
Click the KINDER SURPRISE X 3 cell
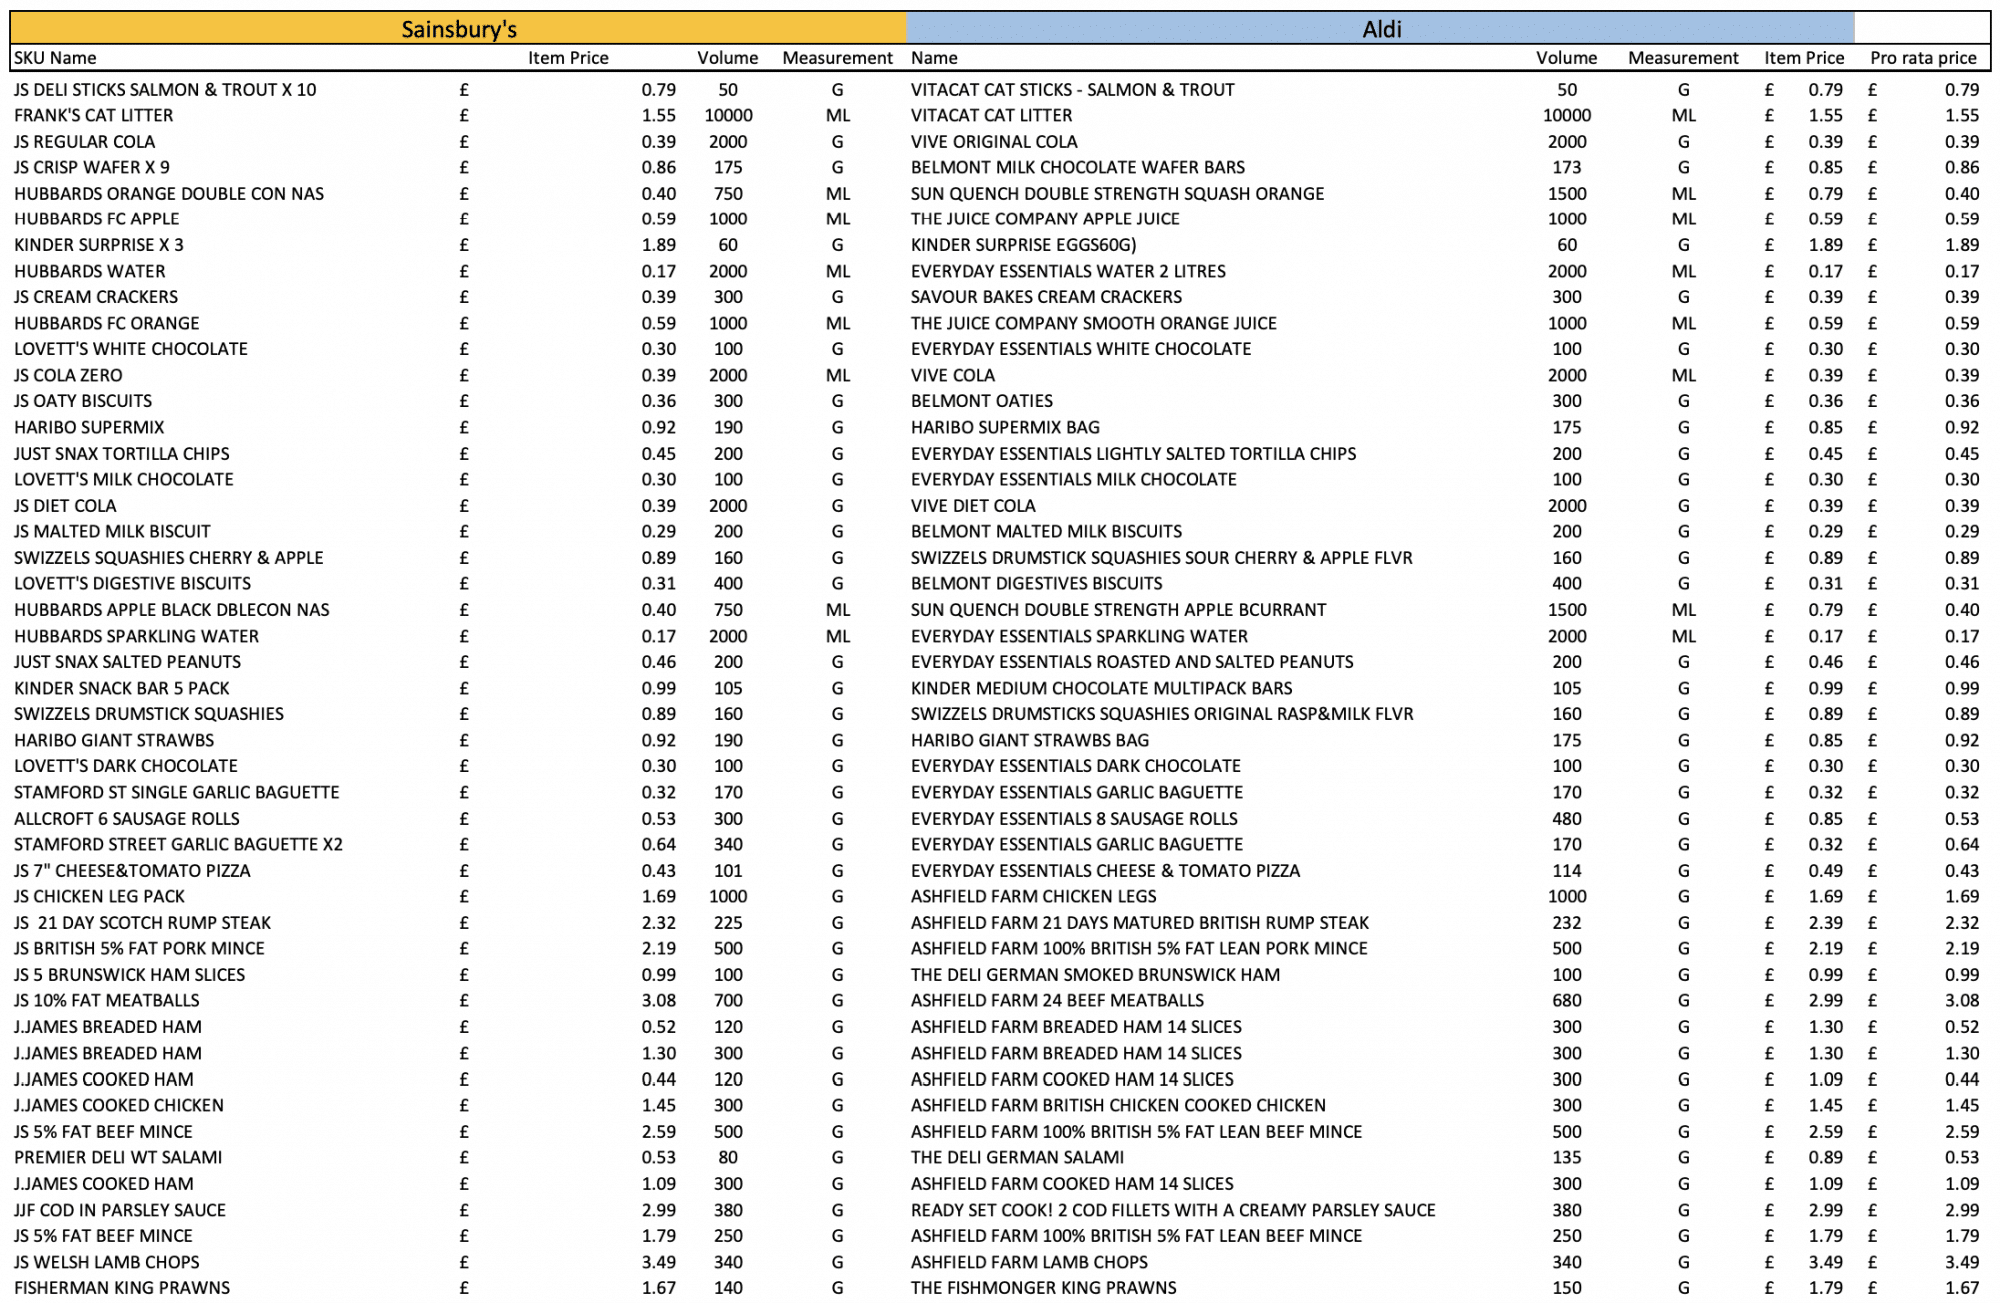[x=98, y=245]
